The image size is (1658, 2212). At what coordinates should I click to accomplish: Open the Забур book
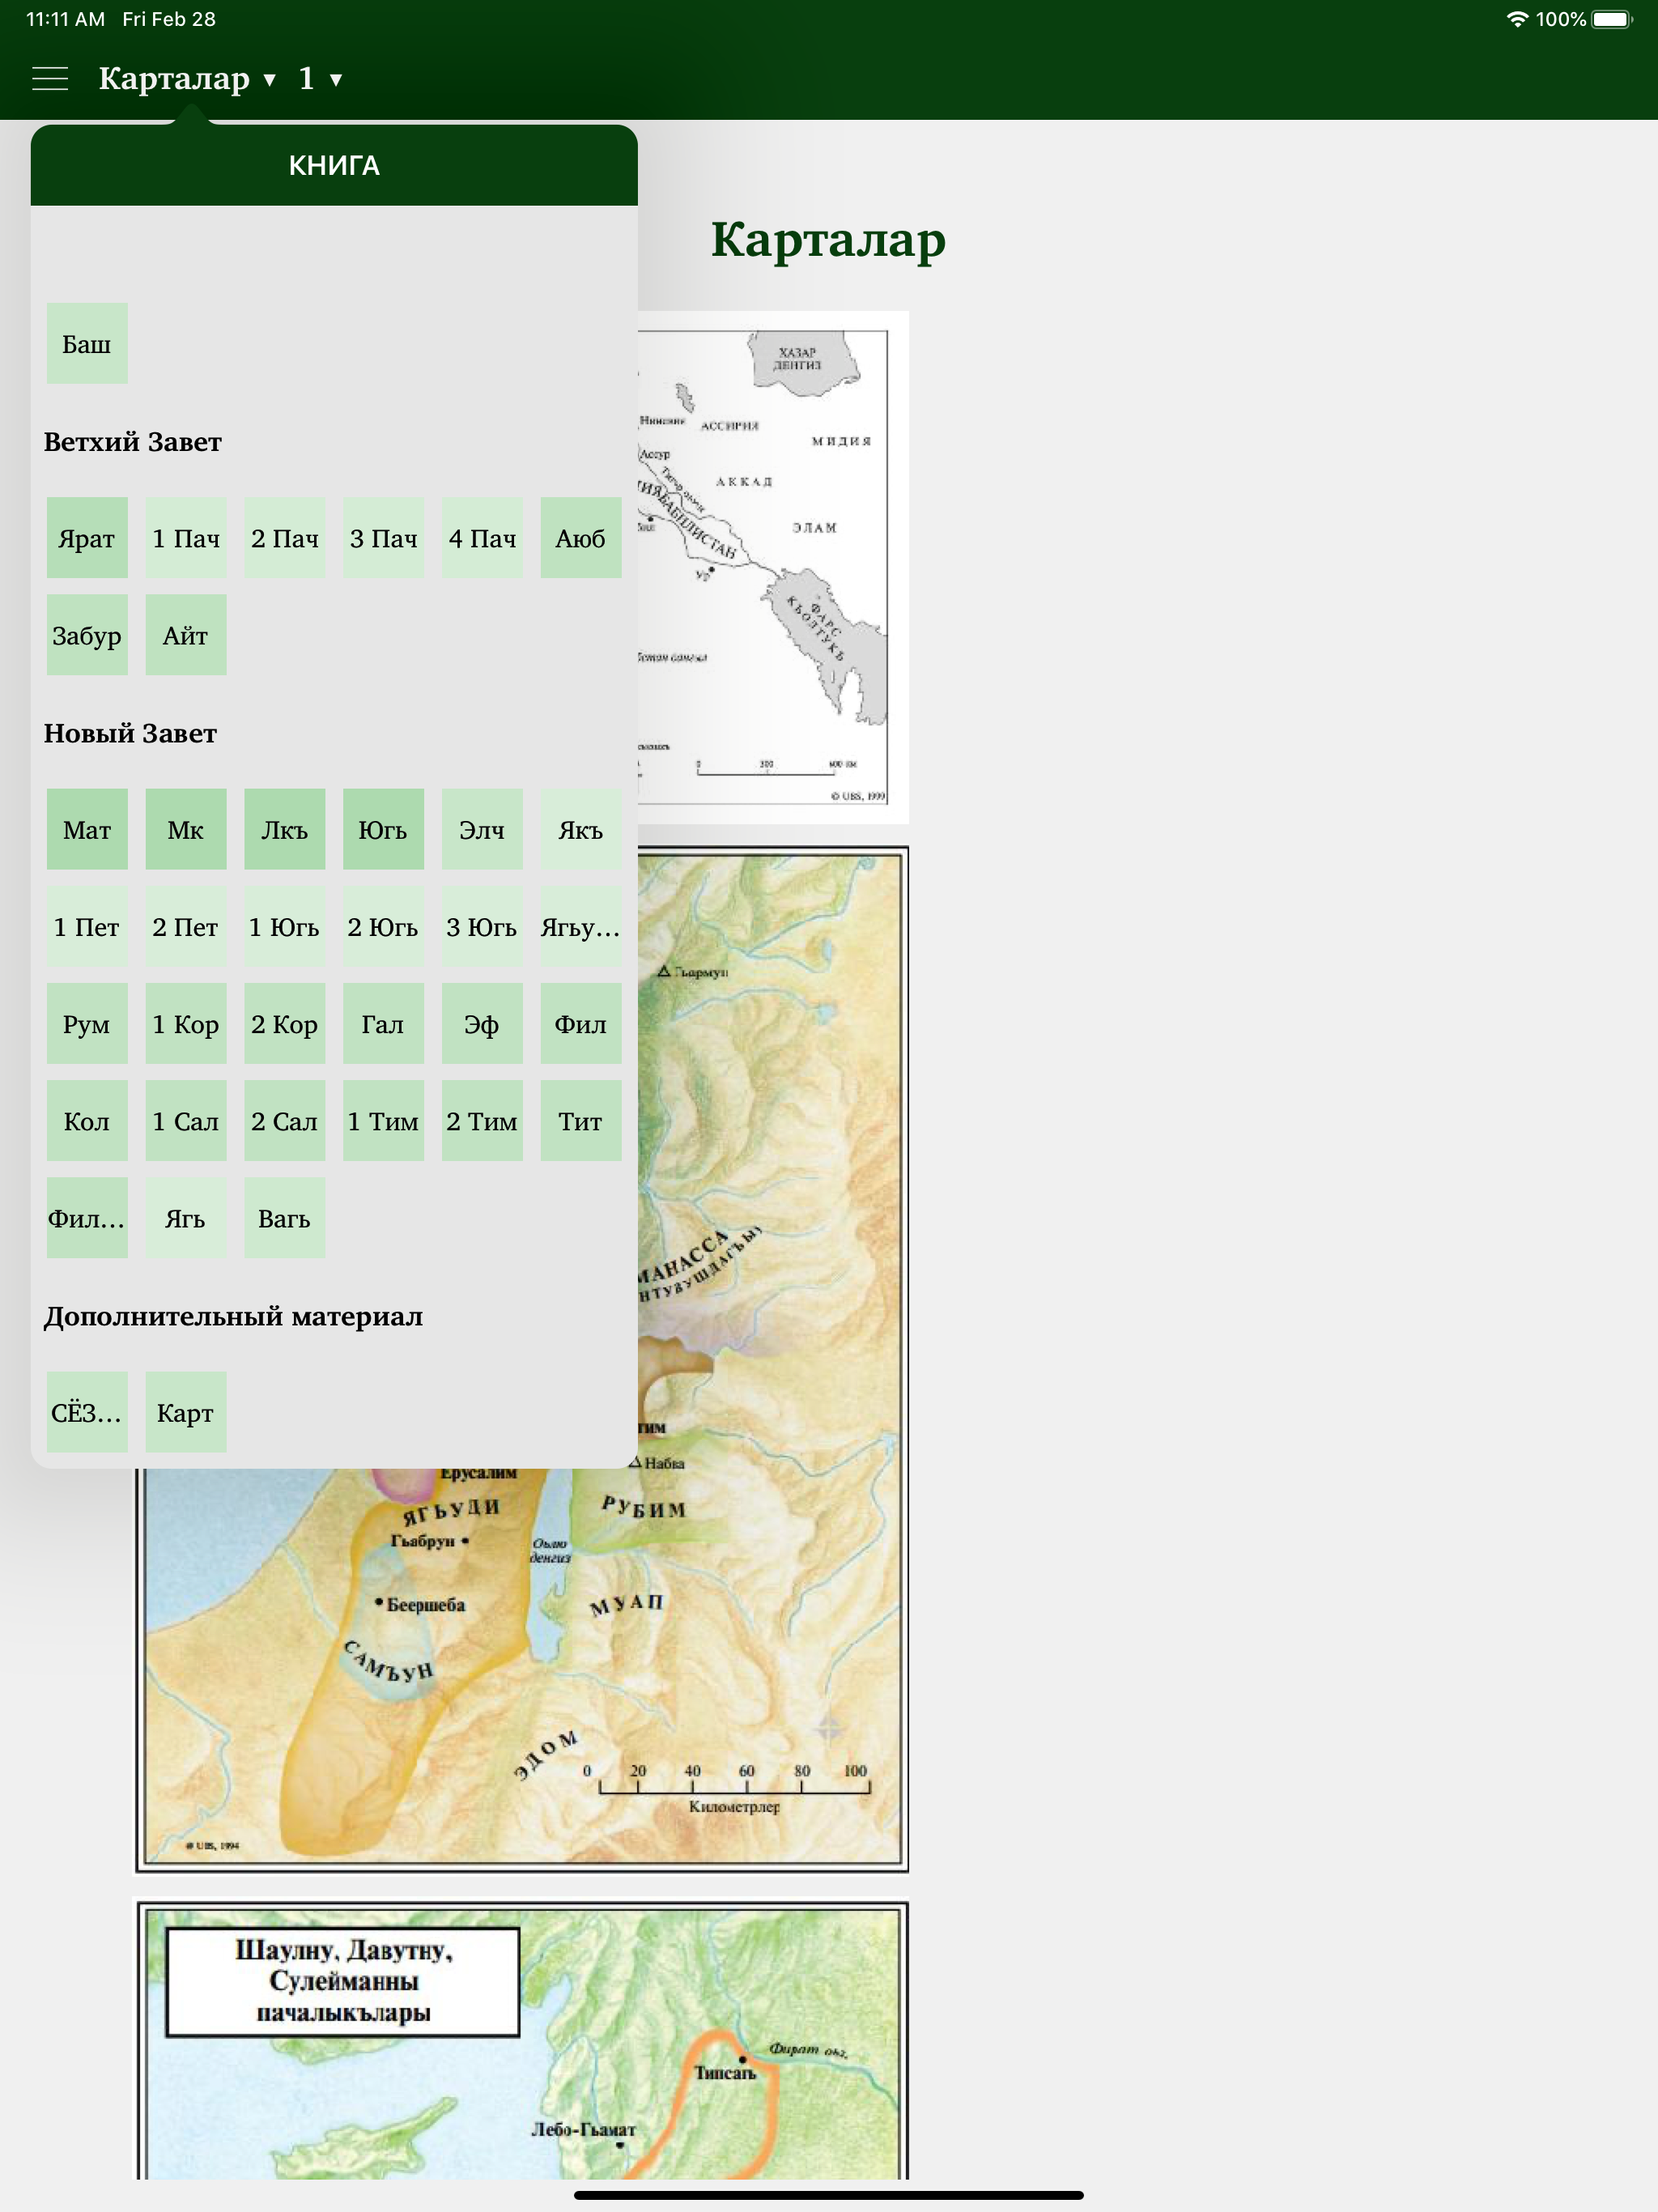[87, 634]
